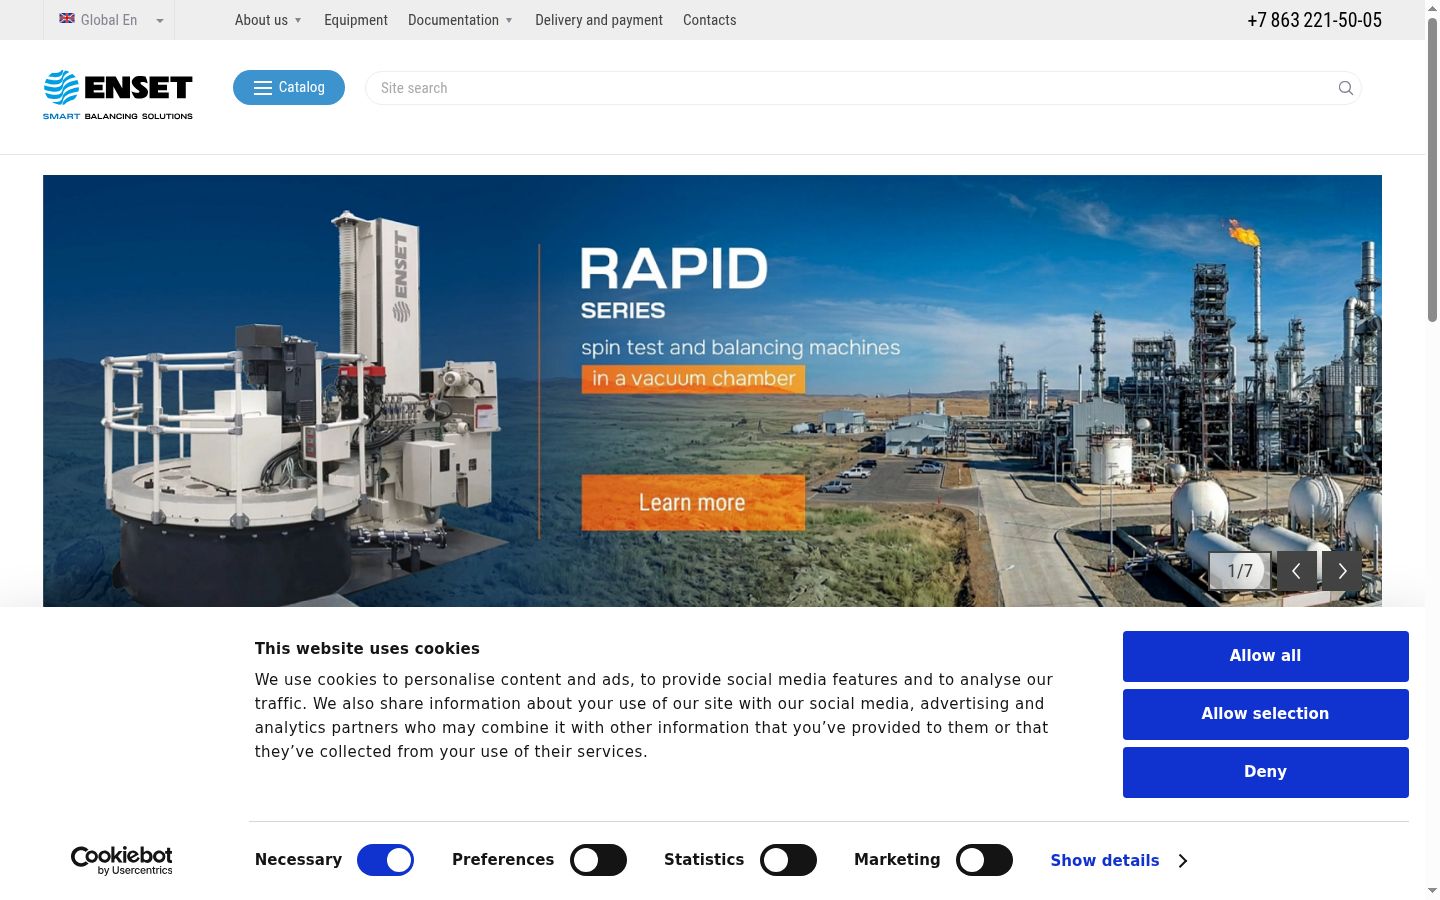Click 'This website uses cookies' heading
This screenshot has height=900, width=1440.
click(367, 648)
